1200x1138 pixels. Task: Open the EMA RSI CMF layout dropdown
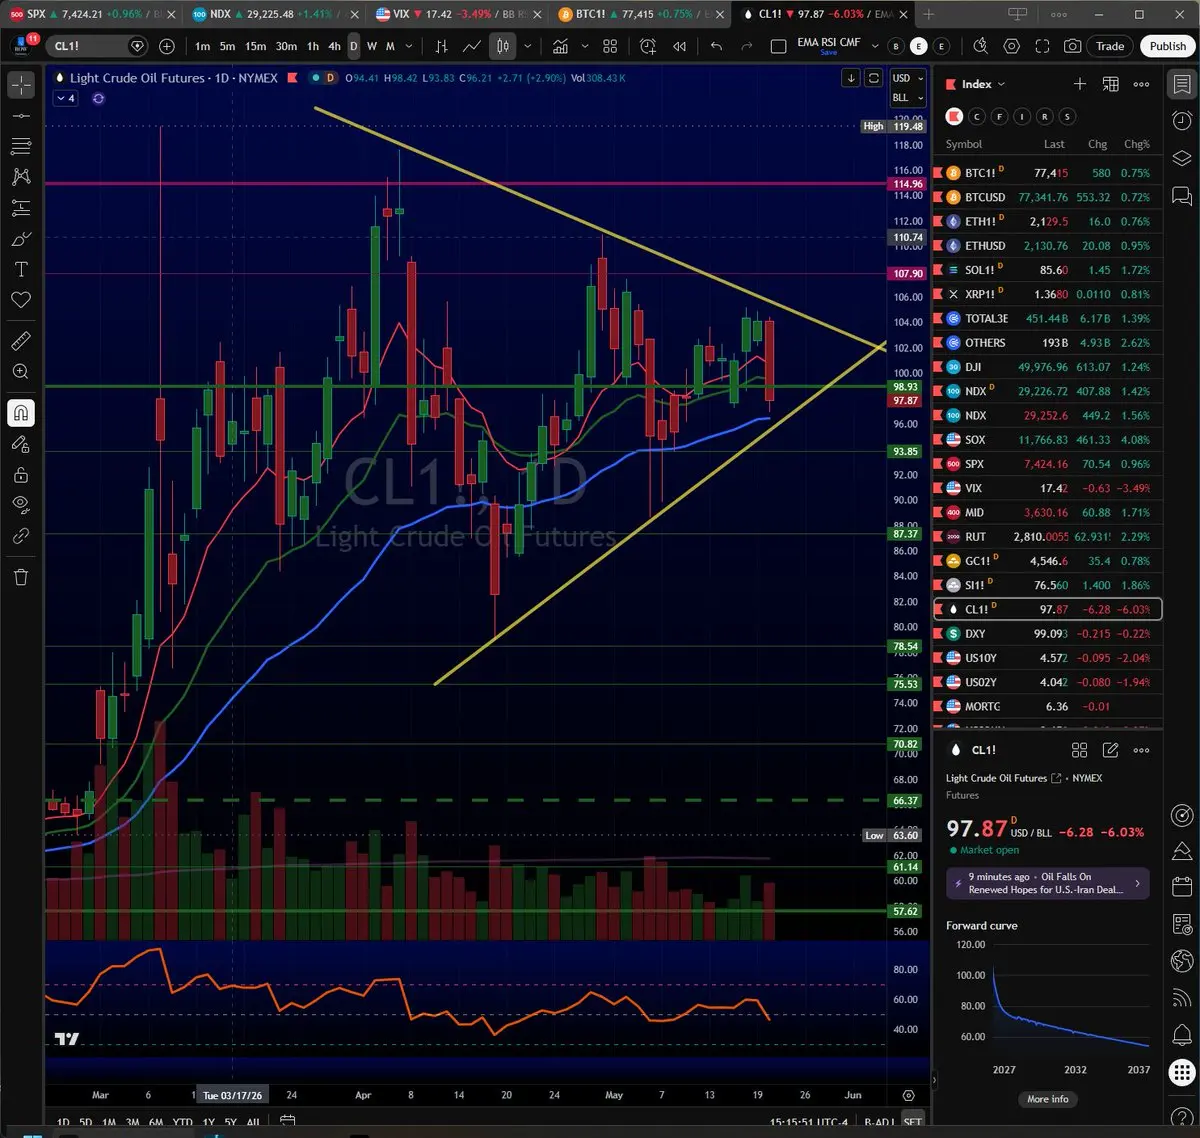[x=875, y=46]
